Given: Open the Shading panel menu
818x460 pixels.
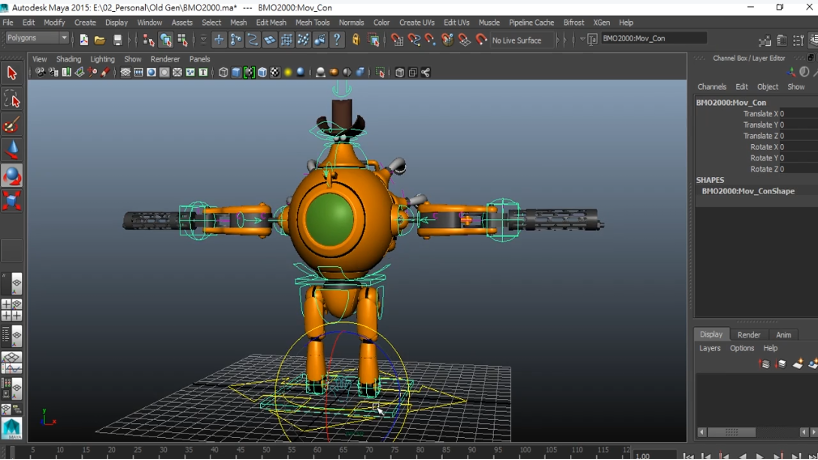Looking at the screenshot, I should pos(68,59).
